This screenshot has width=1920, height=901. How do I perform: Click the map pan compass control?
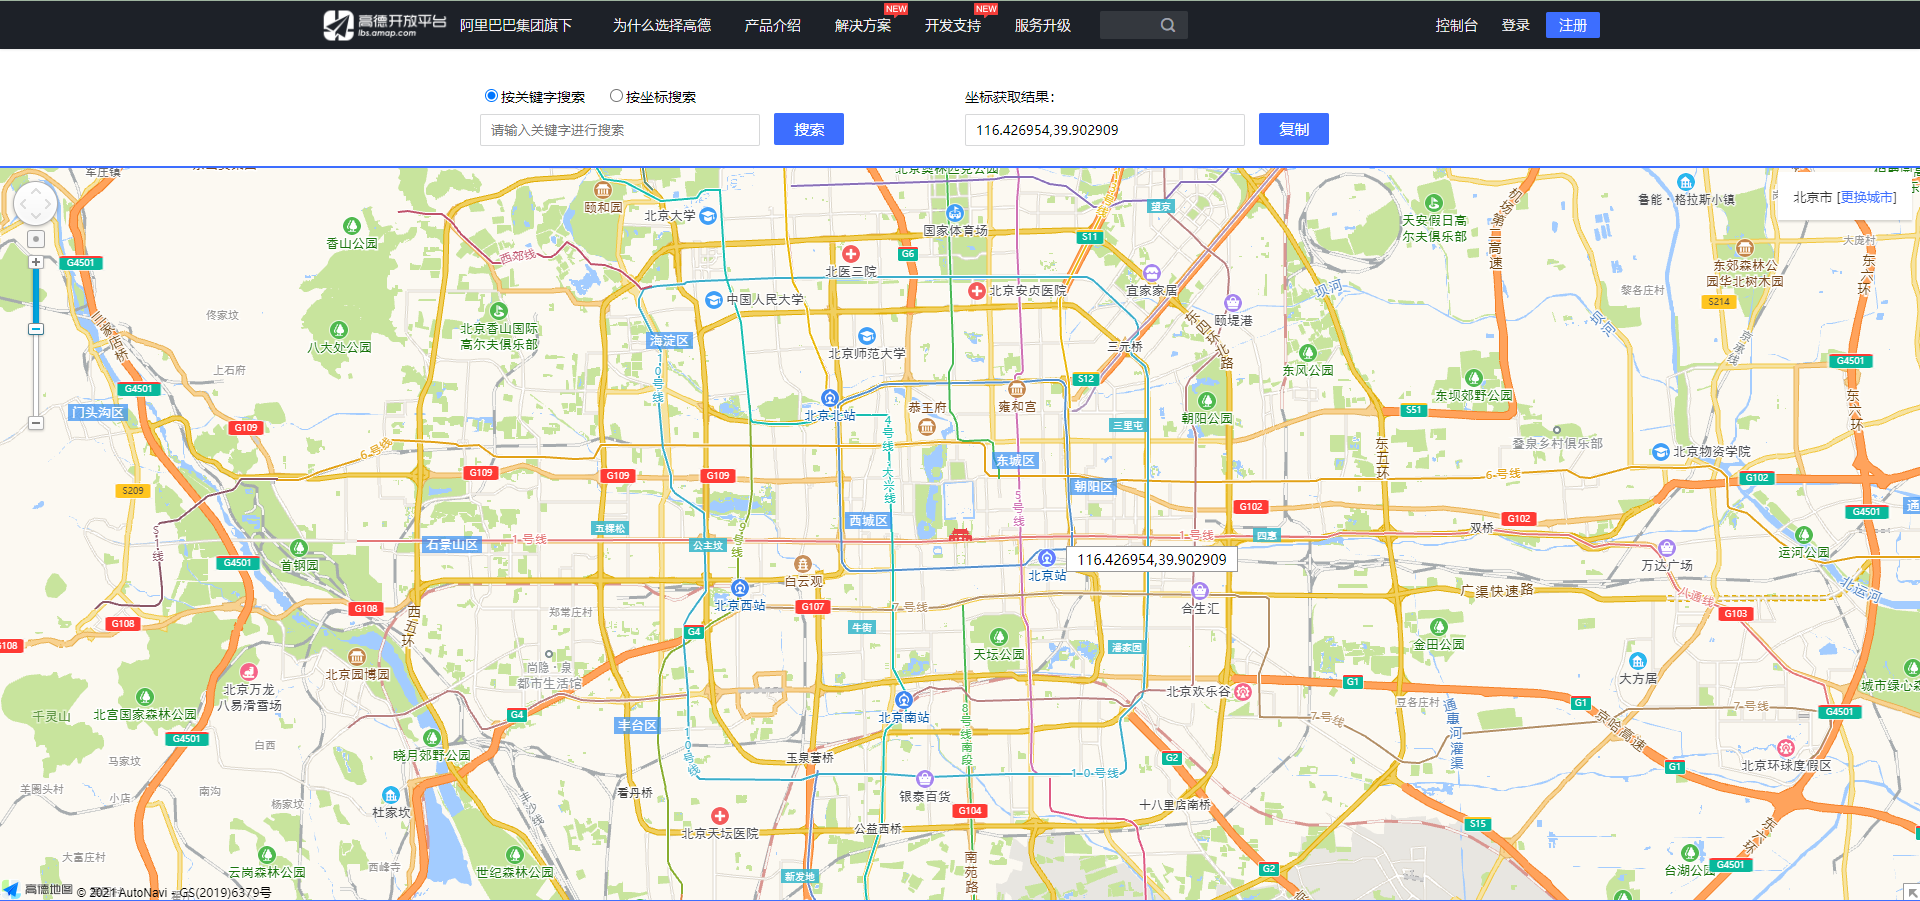click(36, 204)
